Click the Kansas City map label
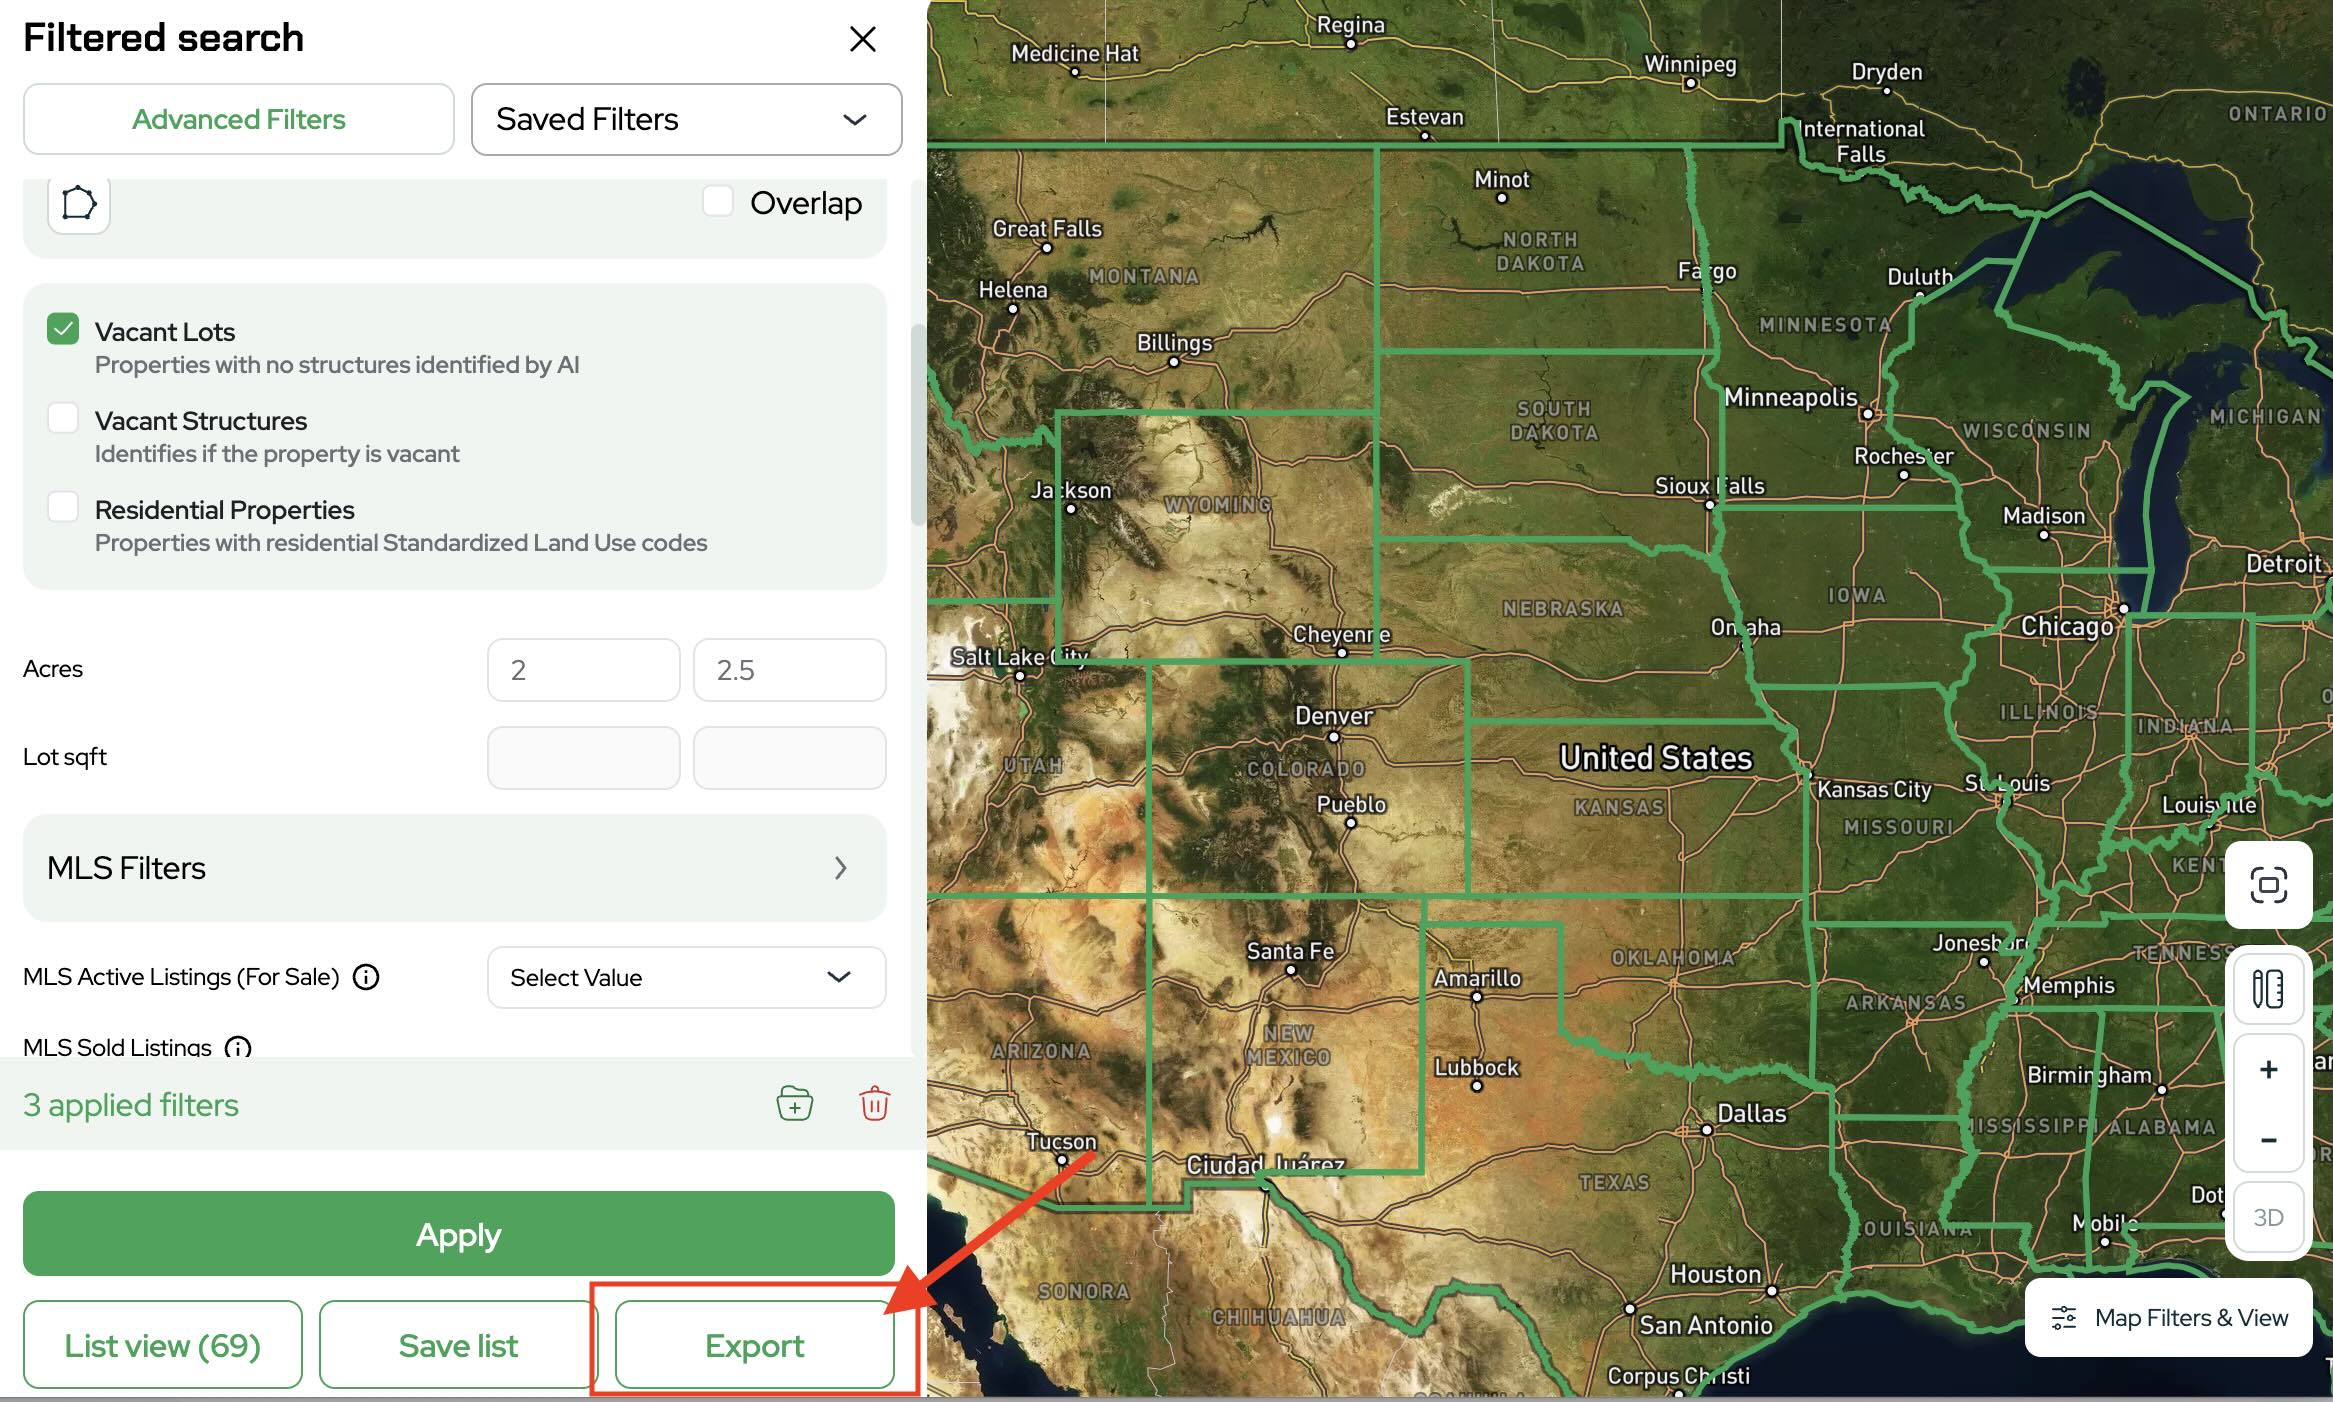This screenshot has height=1402, width=2333. tap(1873, 789)
